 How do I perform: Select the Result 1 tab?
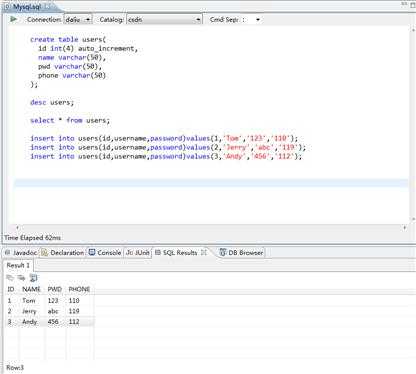tap(18, 265)
